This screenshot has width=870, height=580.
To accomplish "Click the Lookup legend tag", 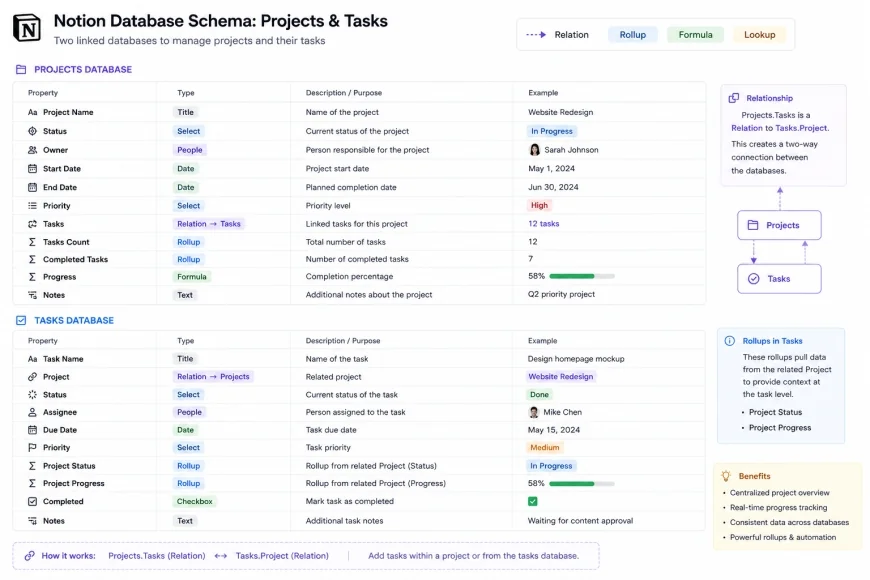I will click(x=760, y=34).
